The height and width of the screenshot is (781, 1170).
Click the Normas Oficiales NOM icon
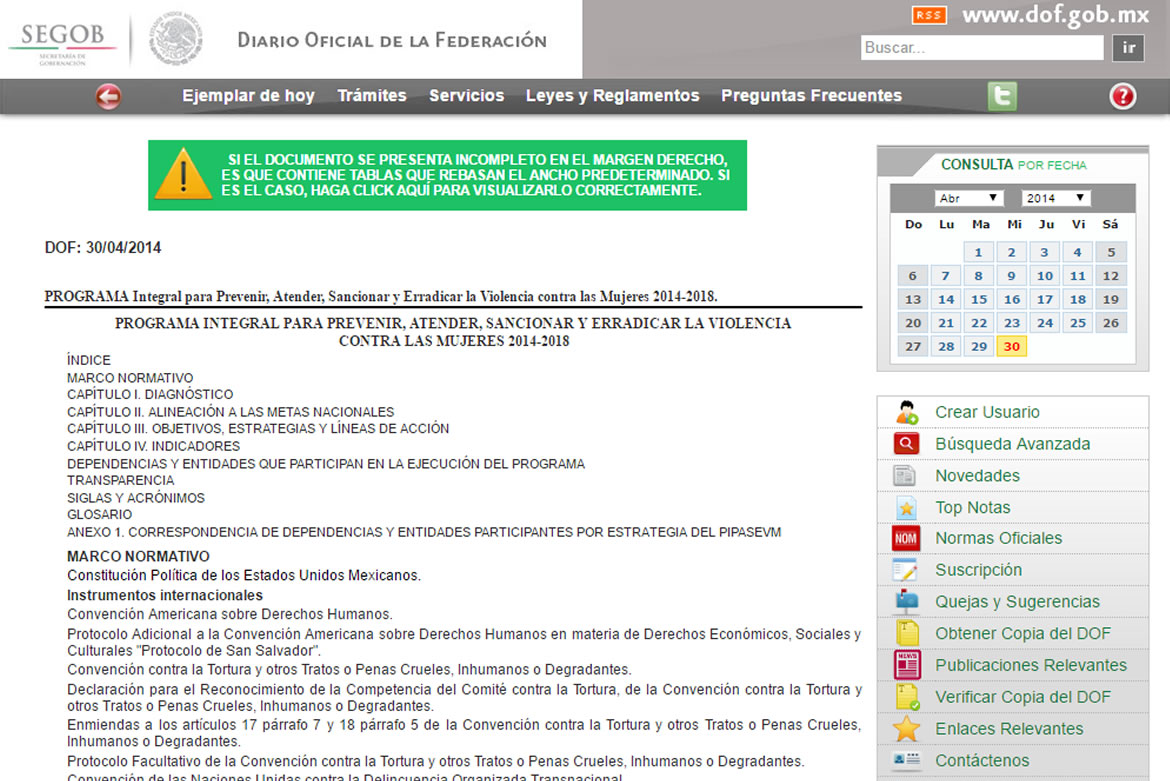point(906,539)
